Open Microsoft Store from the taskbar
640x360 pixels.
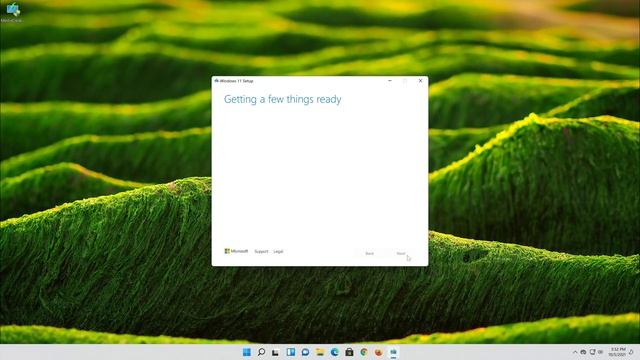[x=349, y=352]
